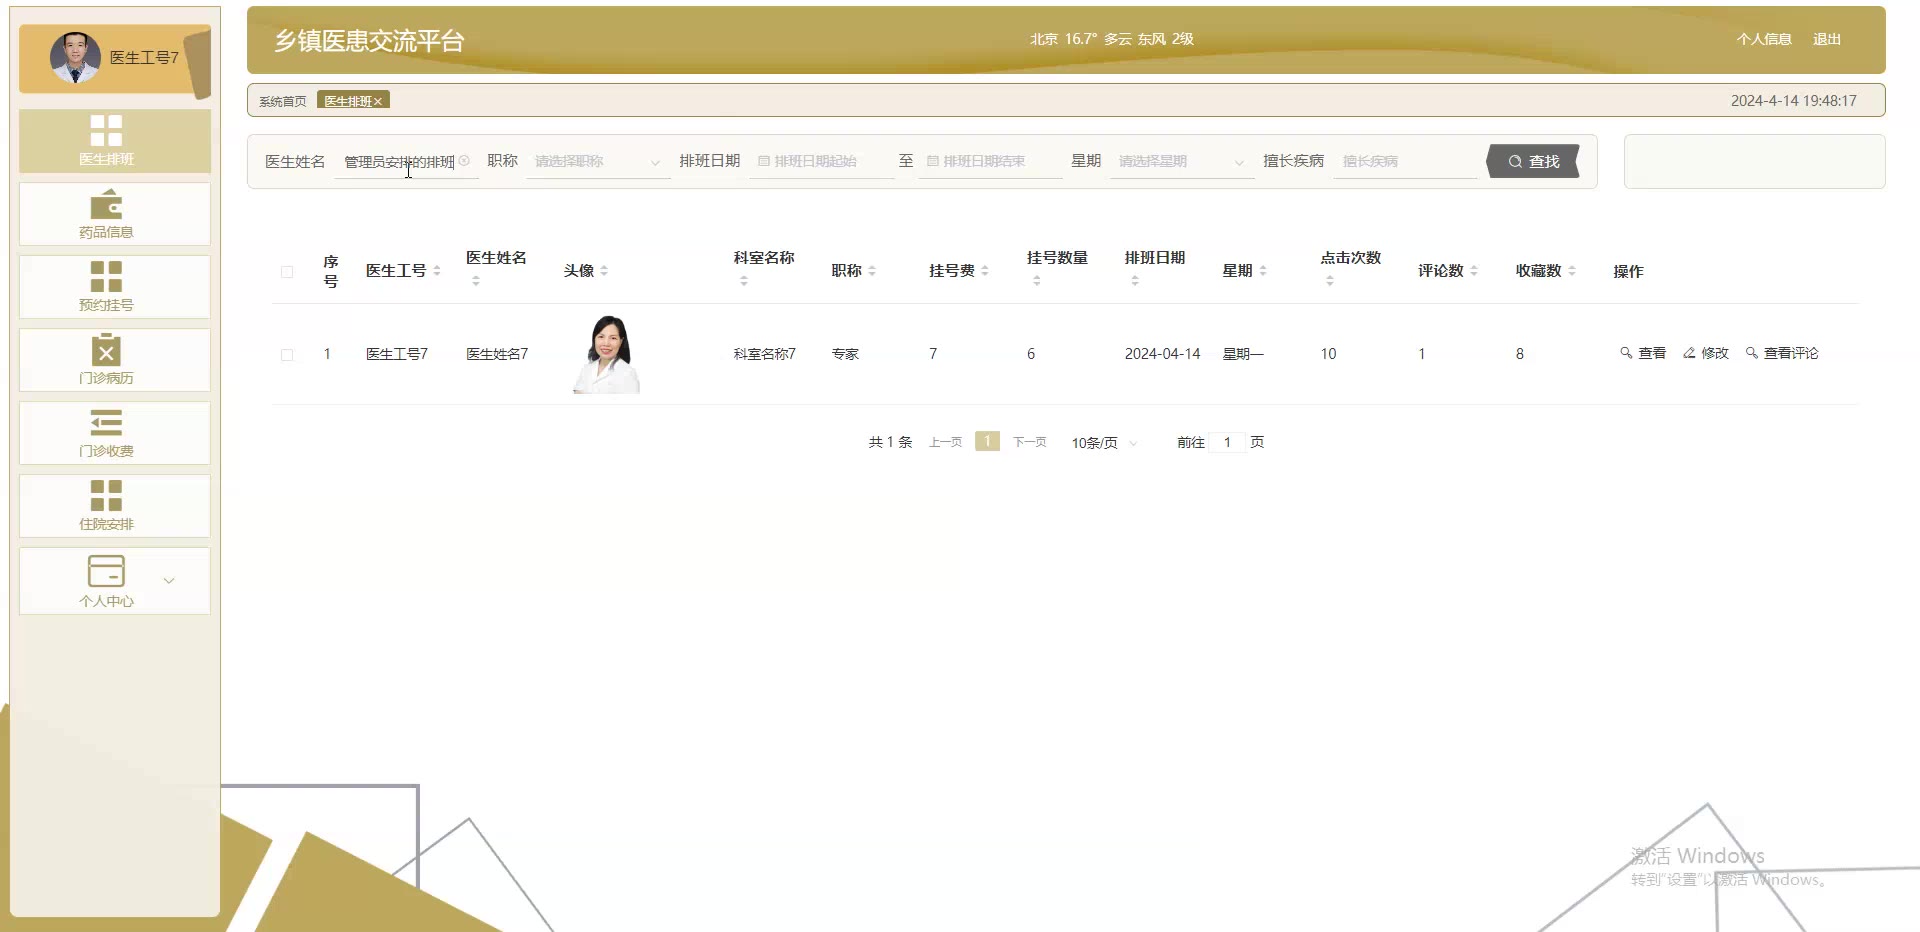This screenshot has width=1920, height=932.
Task: Open the doctor photo thumbnail in row
Action: click(607, 354)
